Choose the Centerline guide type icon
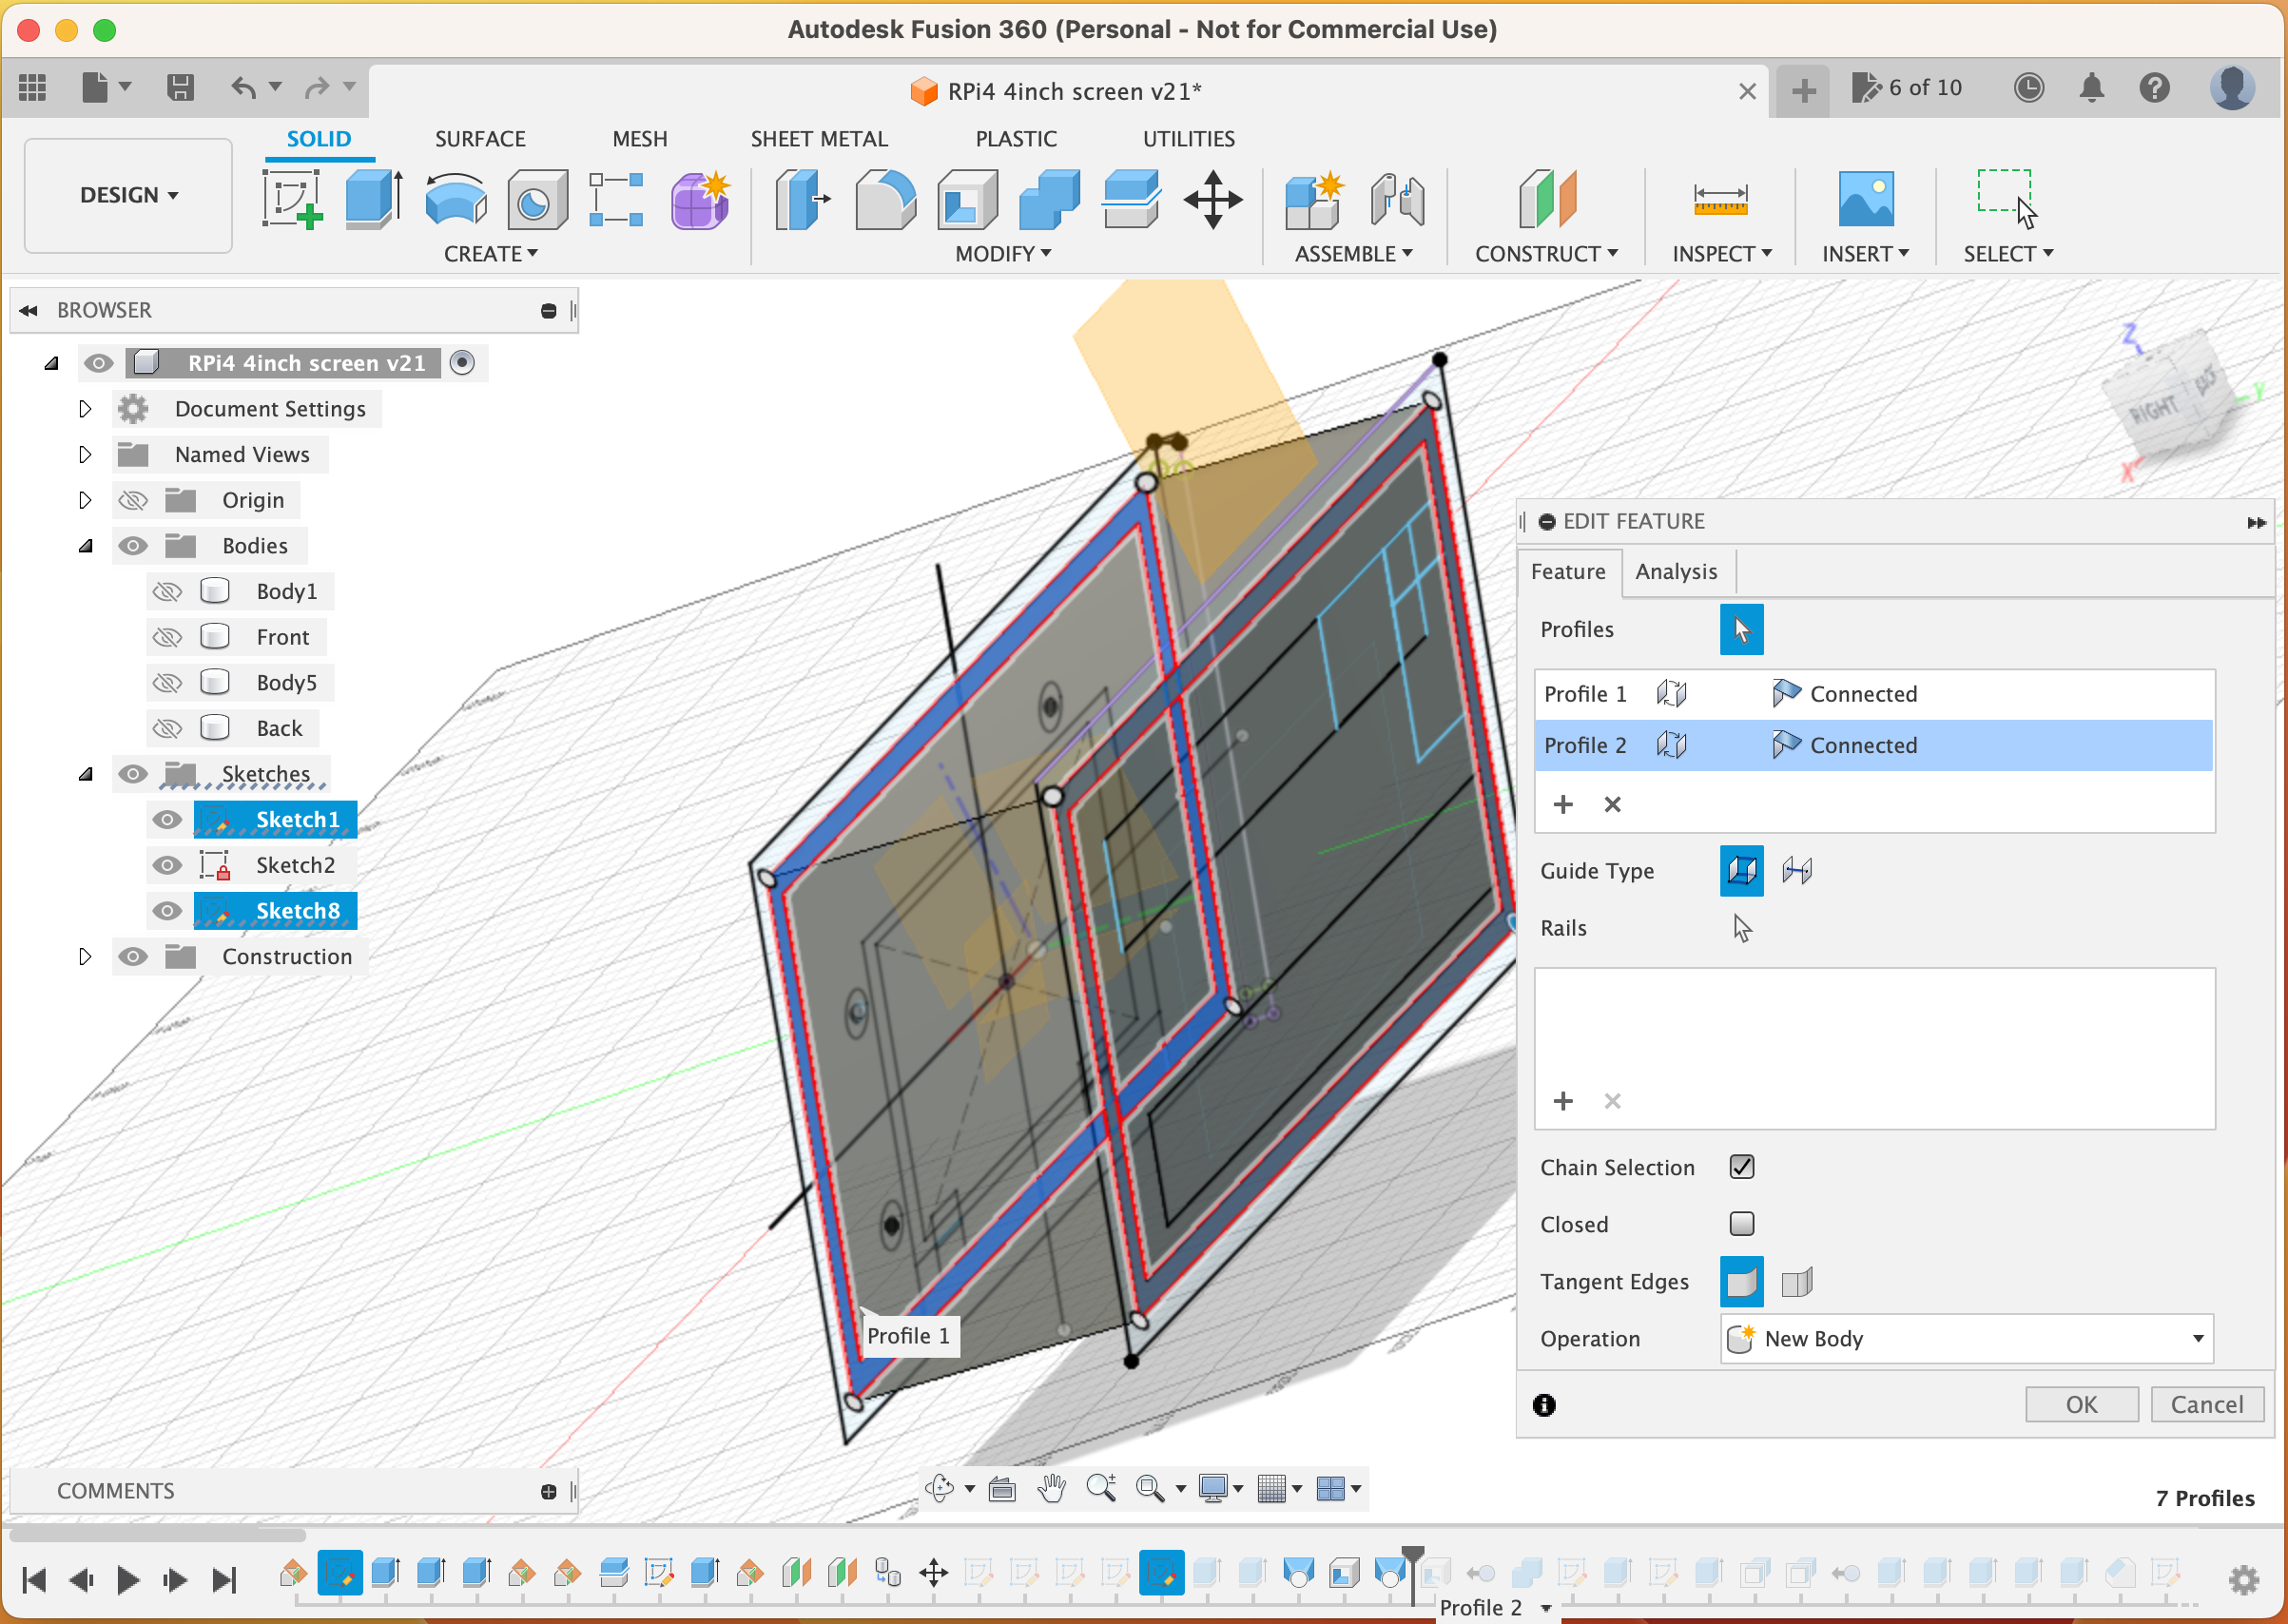This screenshot has width=2288, height=1624. [x=1797, y=870]
